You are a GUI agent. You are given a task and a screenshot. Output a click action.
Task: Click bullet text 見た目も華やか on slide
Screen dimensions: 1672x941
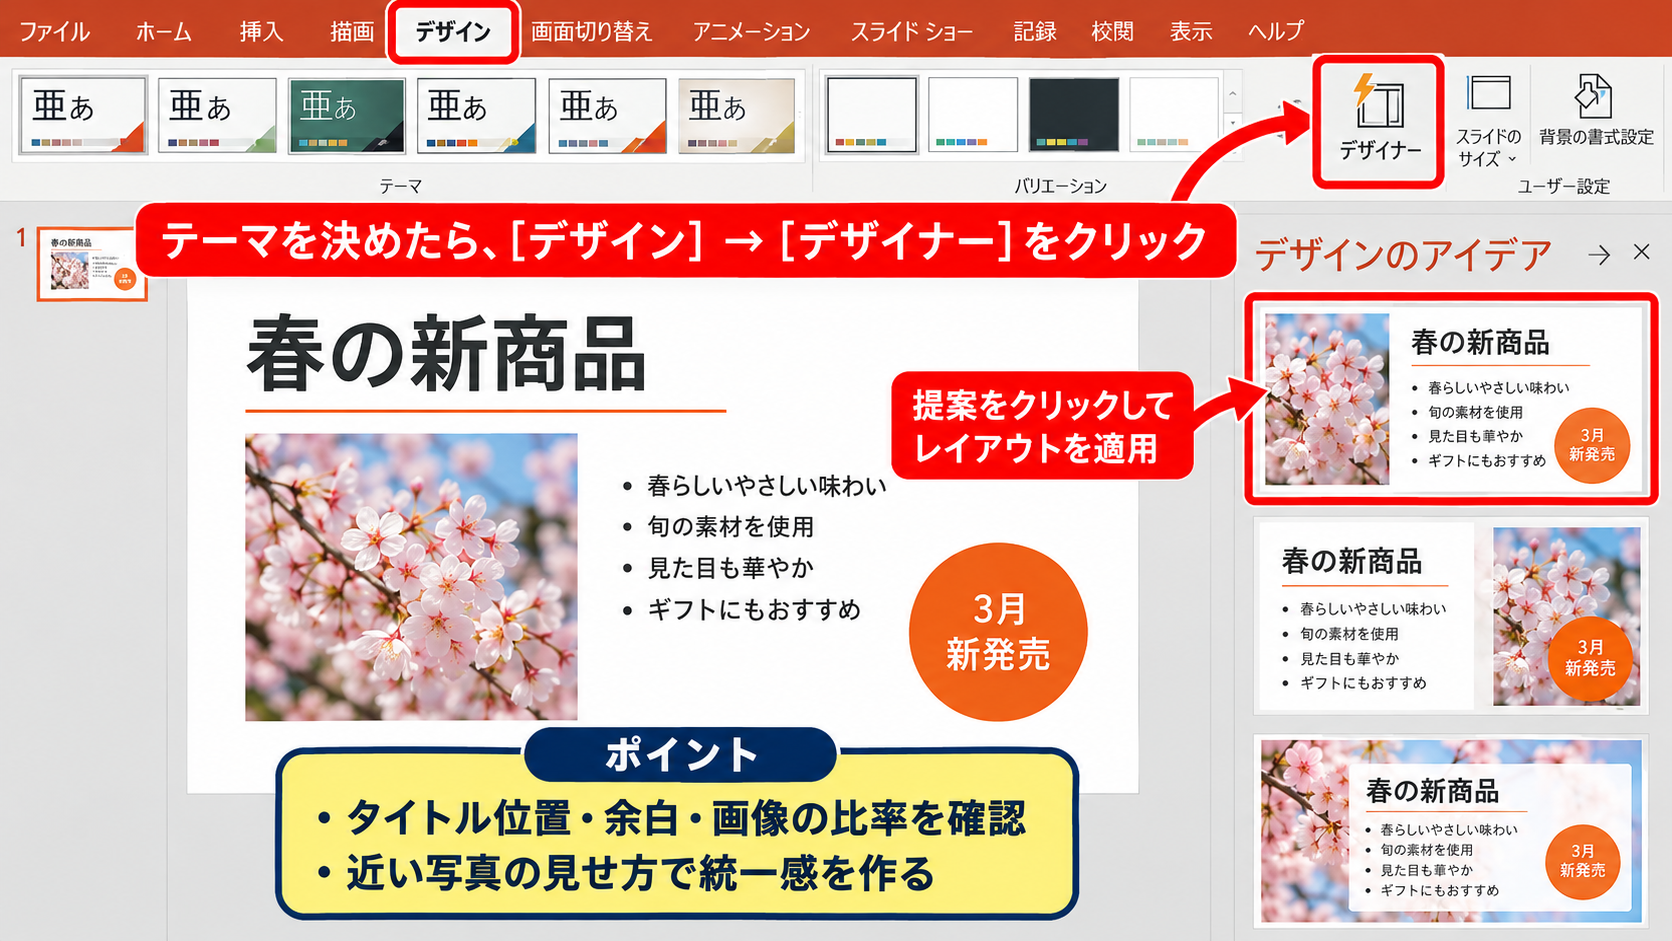click(x=730, y=568)
